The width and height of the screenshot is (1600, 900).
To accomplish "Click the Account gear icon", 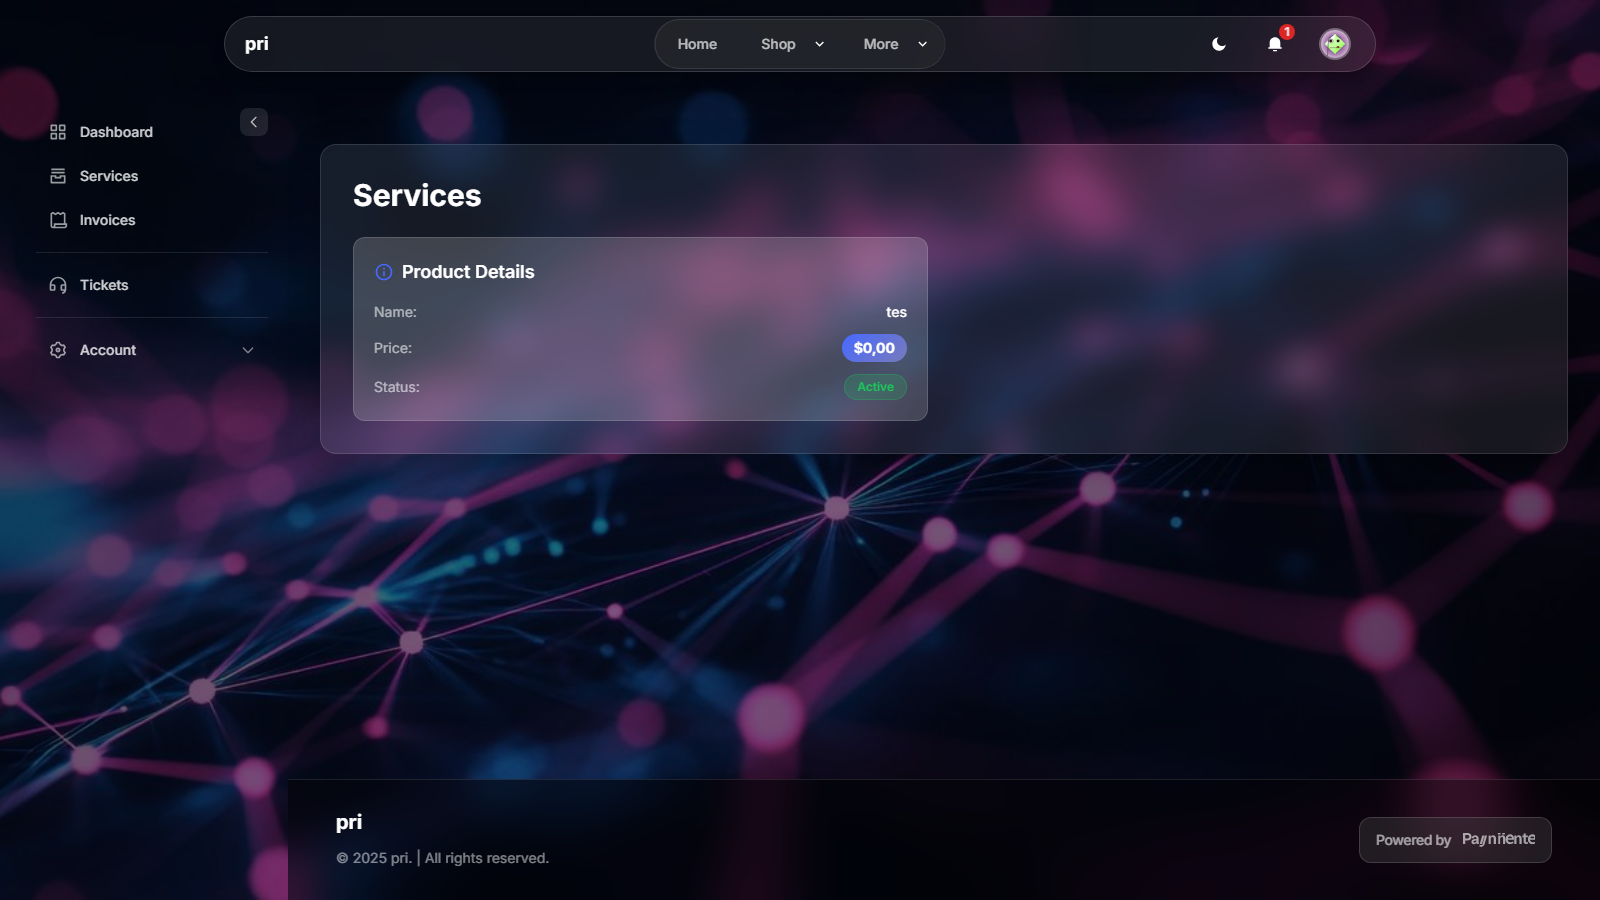I will pyautogui.click(x=58, y=350).
